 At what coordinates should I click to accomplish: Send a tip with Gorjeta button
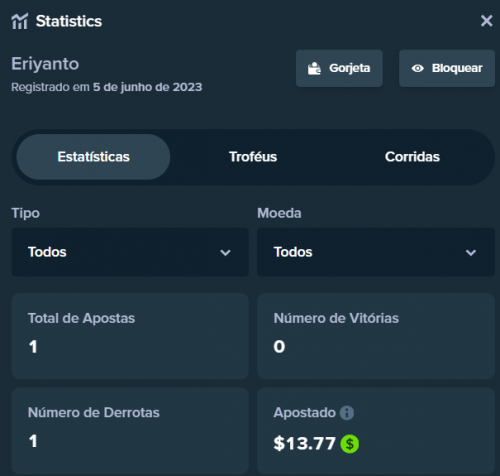click(x=339, y=68)
